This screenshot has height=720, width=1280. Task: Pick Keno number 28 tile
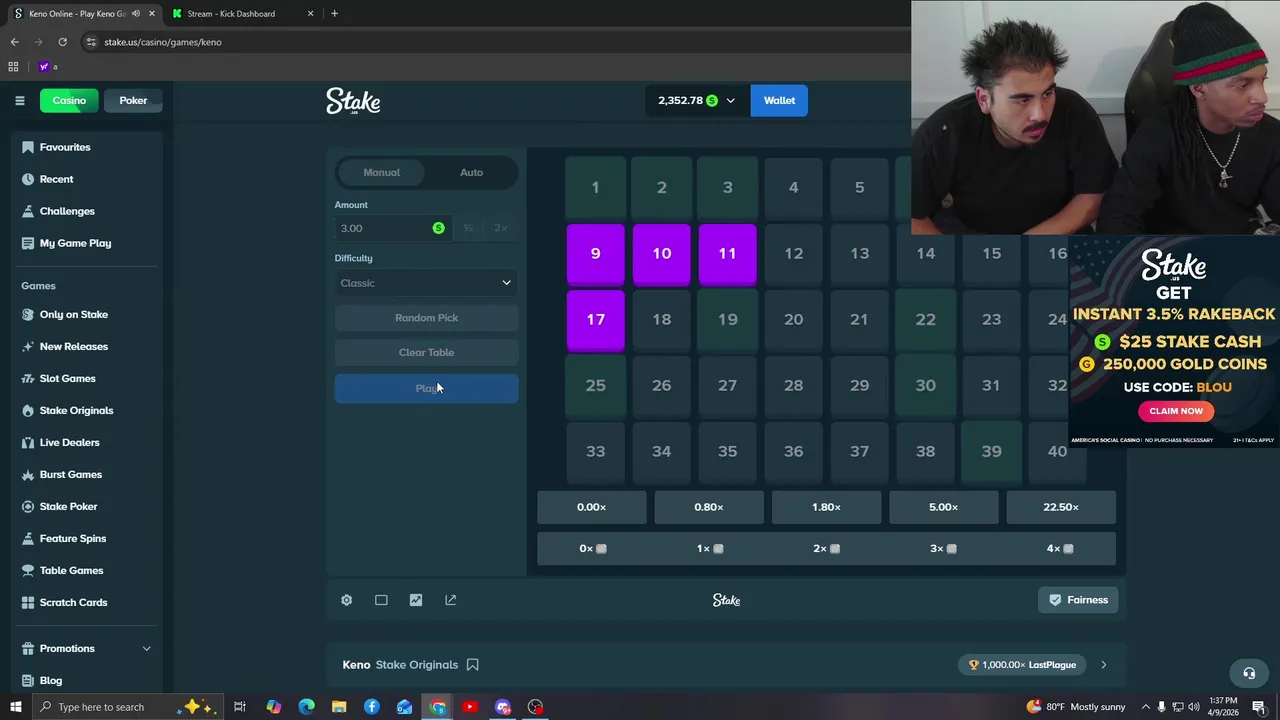793,386
